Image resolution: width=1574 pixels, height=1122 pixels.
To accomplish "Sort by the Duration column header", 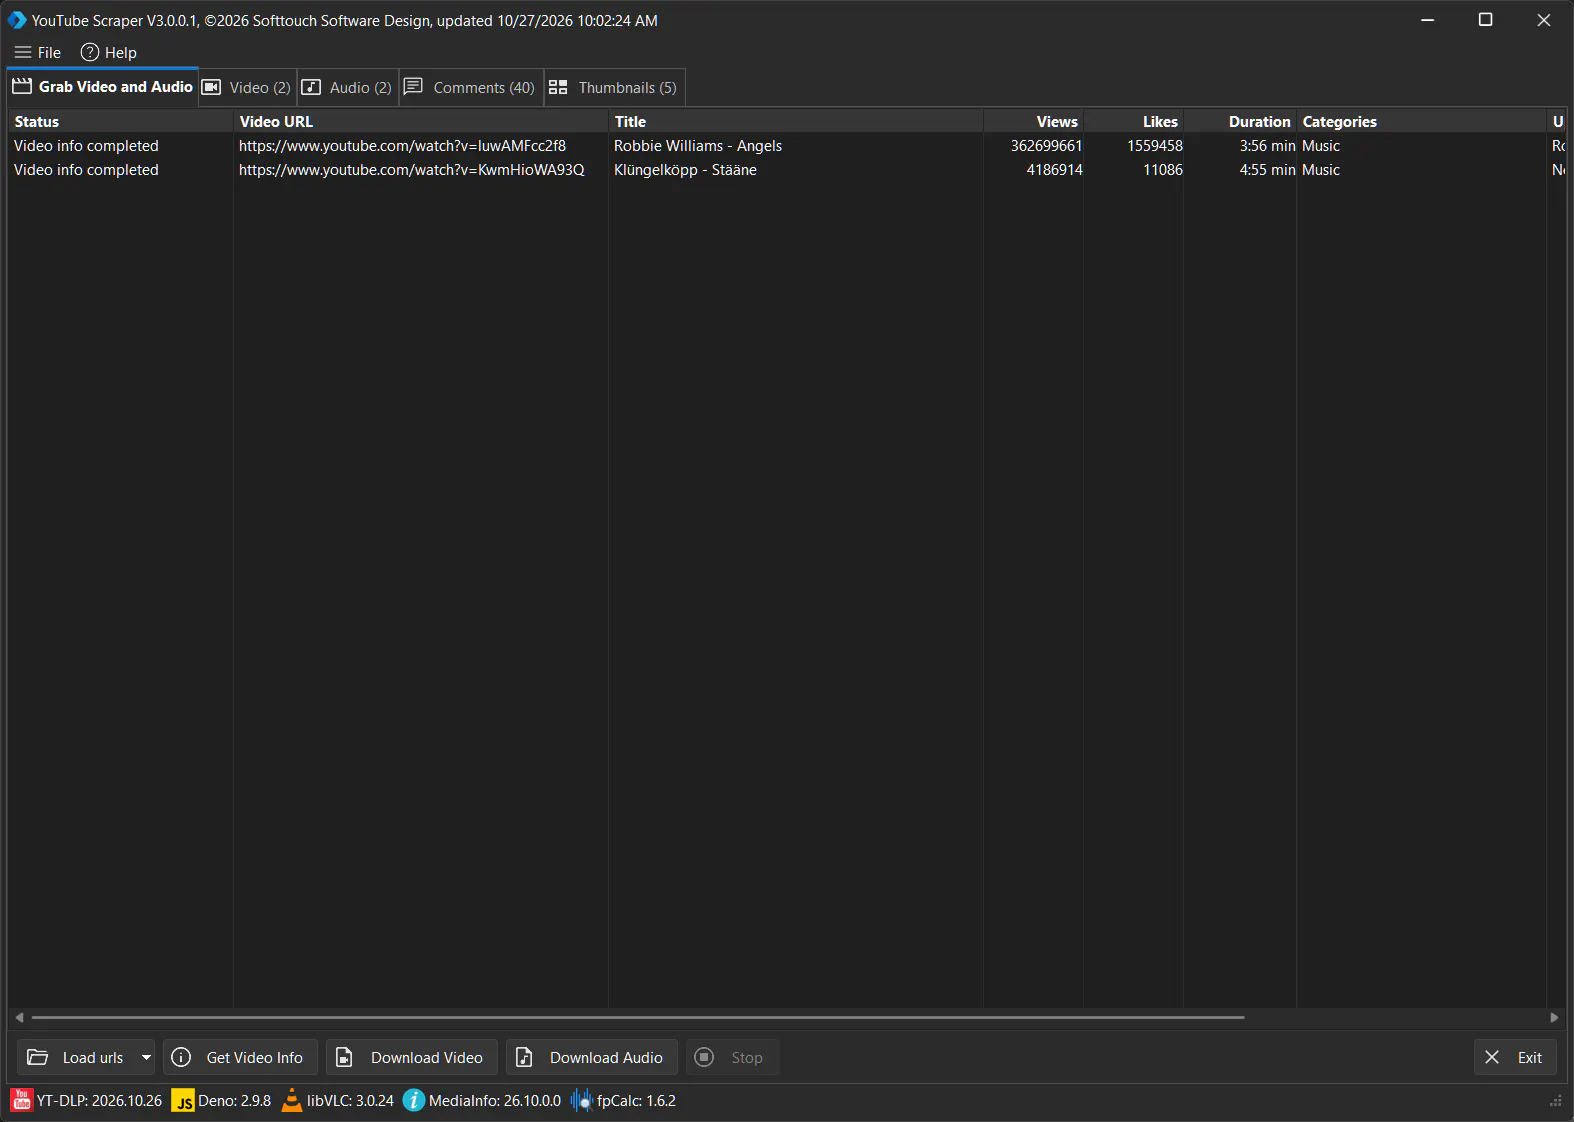I will coord(1240,121).
